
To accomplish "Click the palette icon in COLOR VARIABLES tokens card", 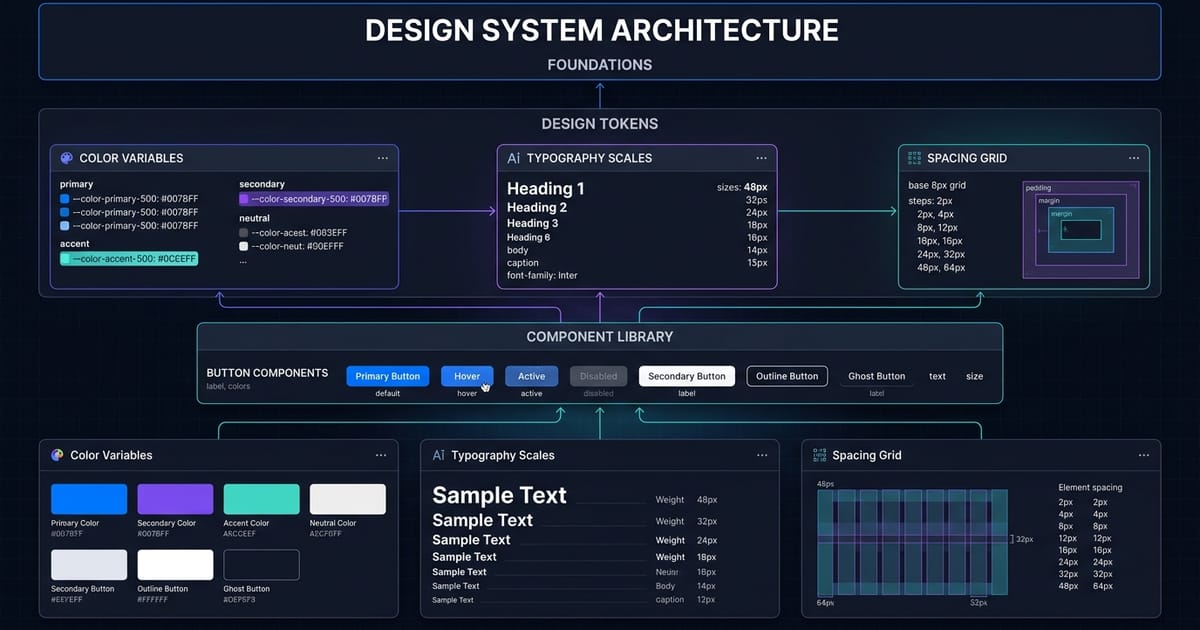I will click(67, 158).
